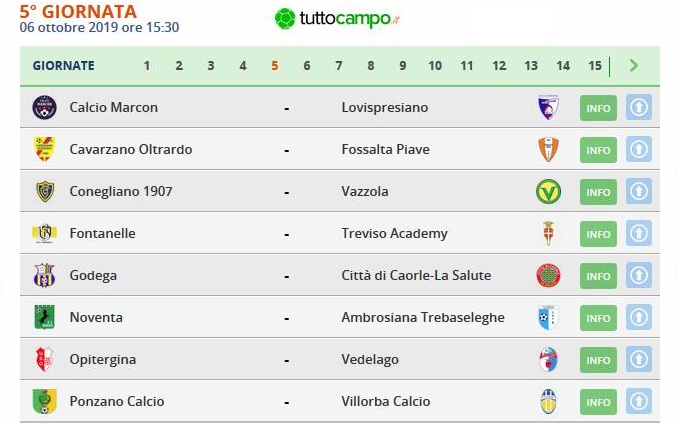The height and width of the screenshot is (424, 678).
Task: Open INFO for Ponzano Calcio match
Action: click(598, 402)
